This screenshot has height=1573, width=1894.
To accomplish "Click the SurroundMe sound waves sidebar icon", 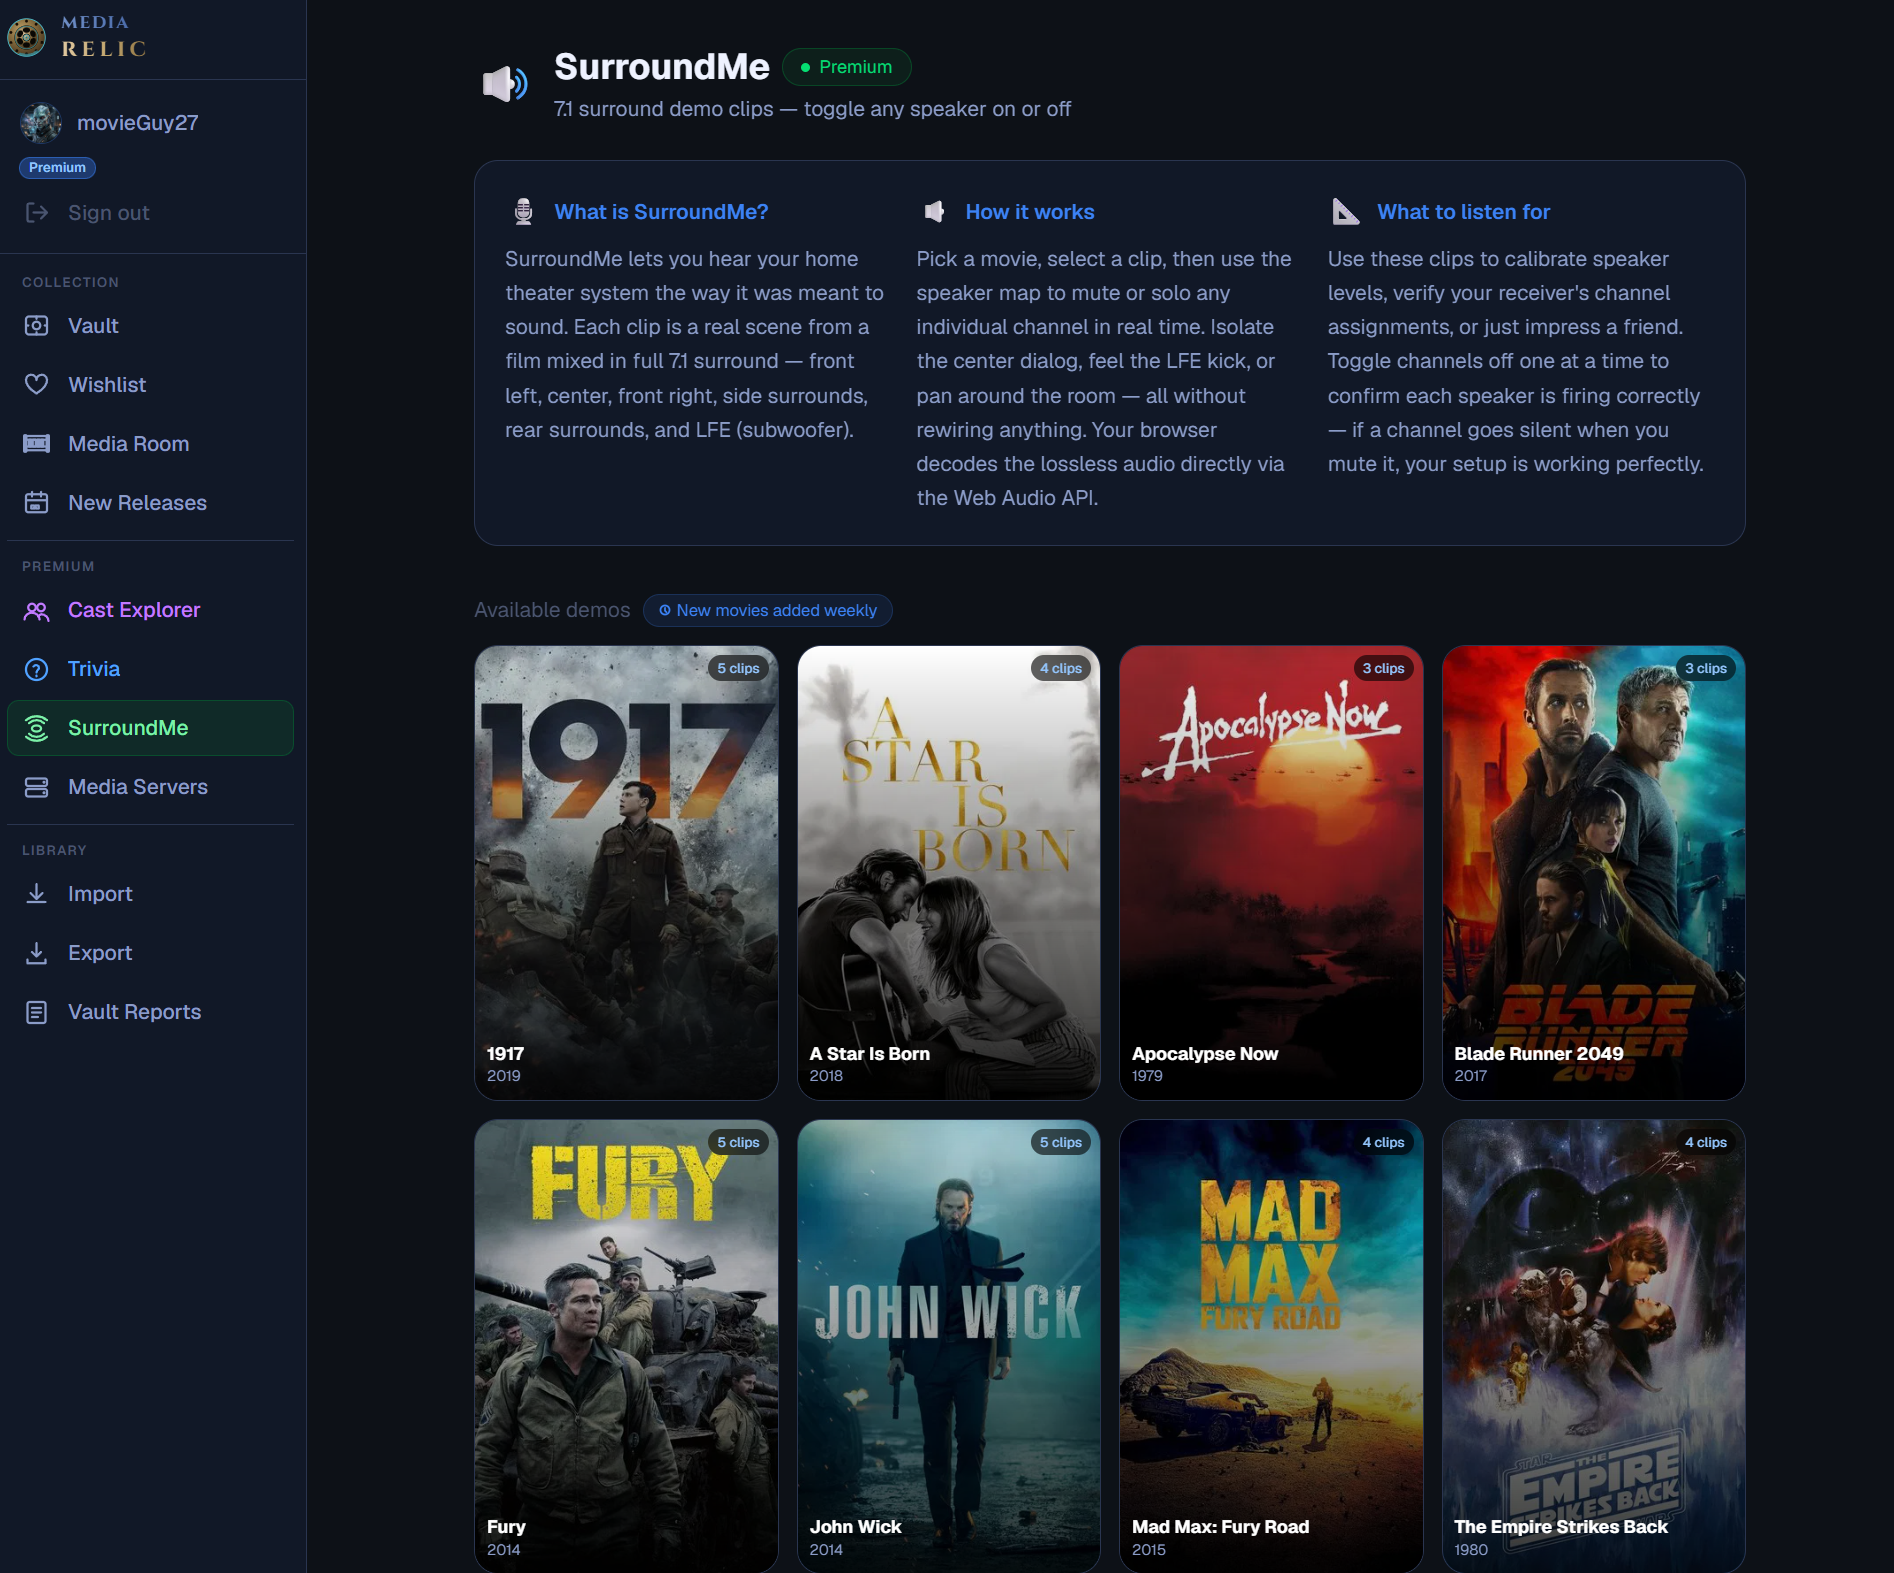I will (x=37, y=728).
